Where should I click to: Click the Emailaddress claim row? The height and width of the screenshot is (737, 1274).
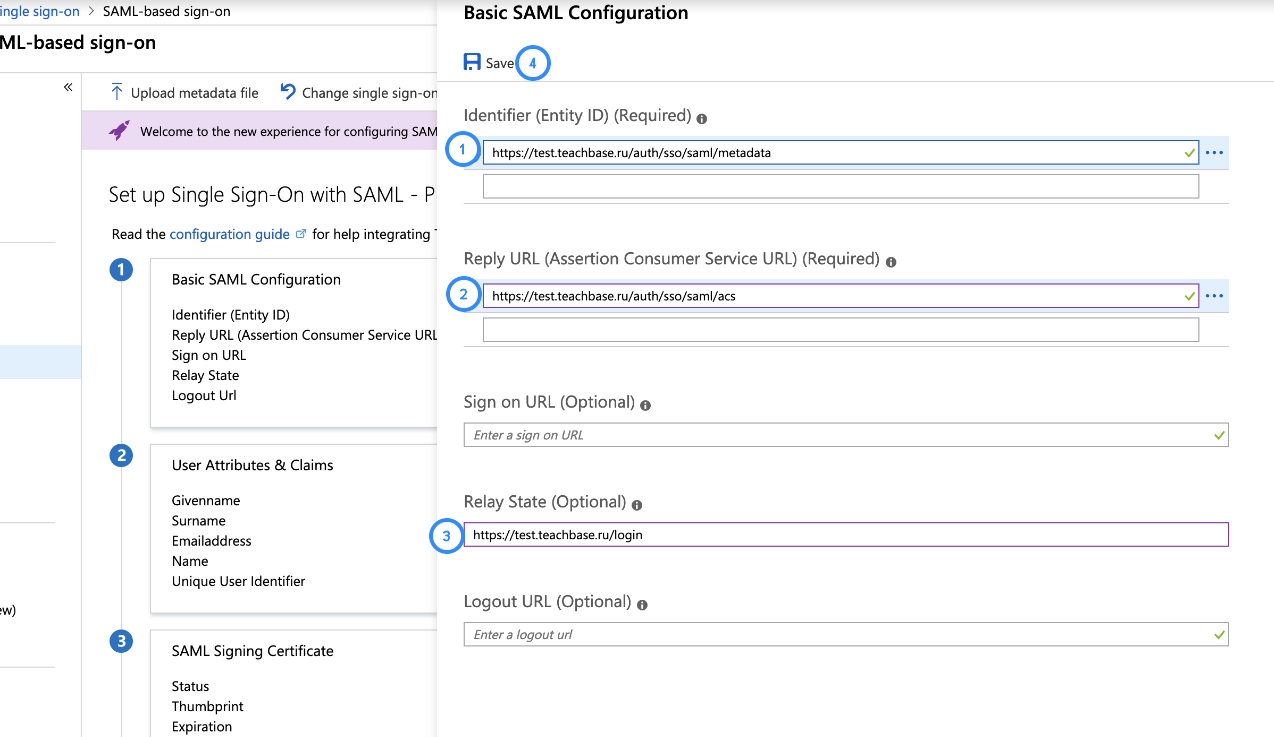pos(212,541)
